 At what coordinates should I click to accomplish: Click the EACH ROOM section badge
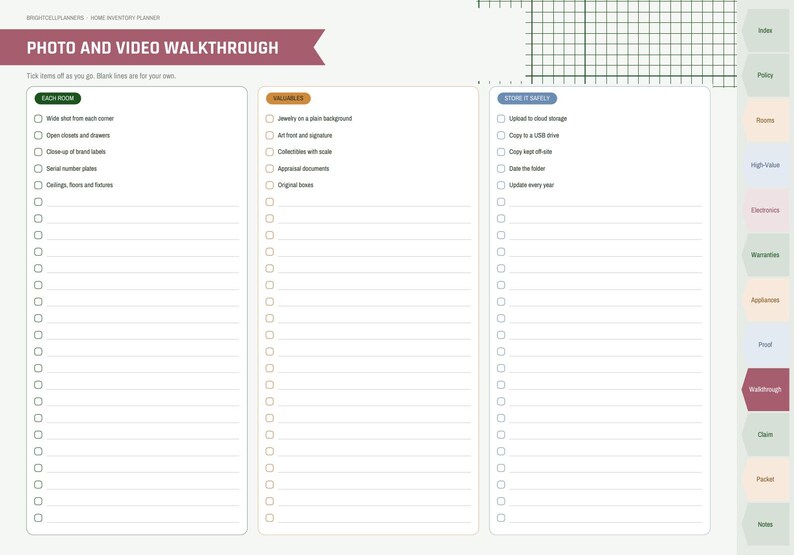pos(58,98)
